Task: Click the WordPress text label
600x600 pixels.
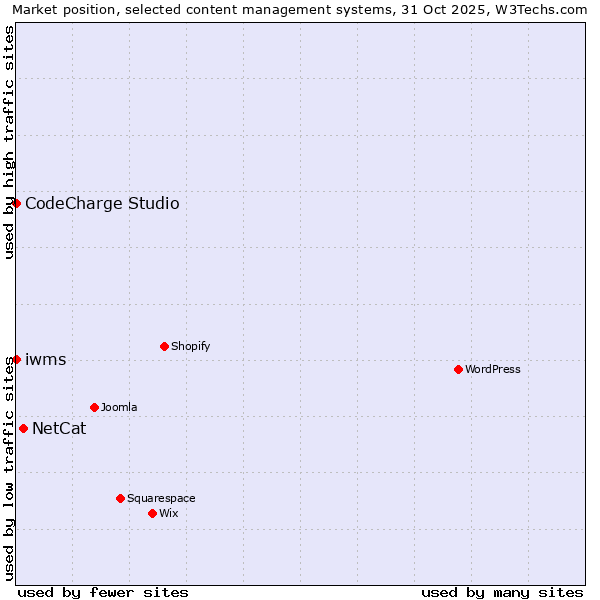Action: point(493,369)
